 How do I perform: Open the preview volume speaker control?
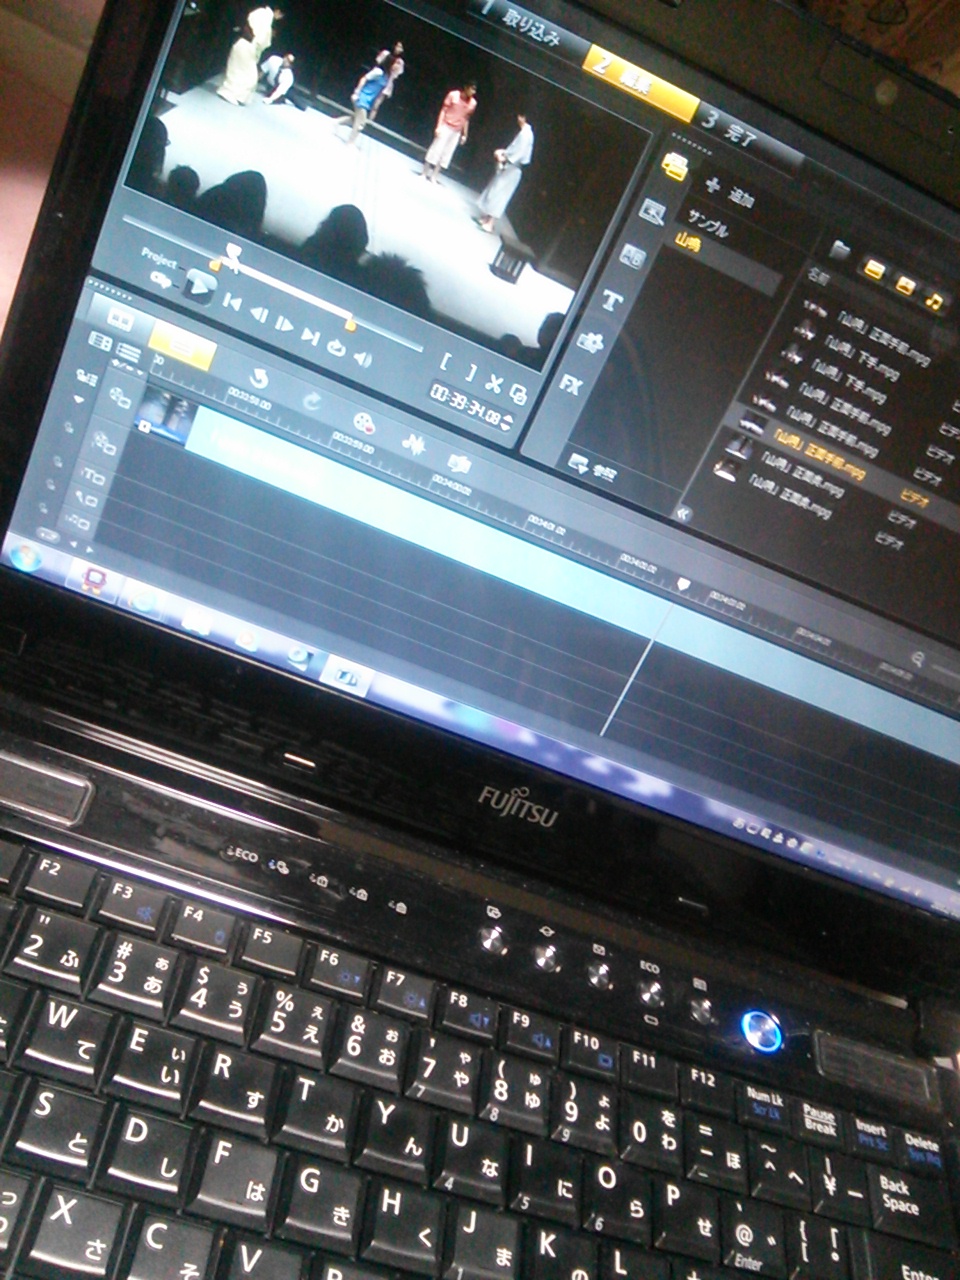362,358
